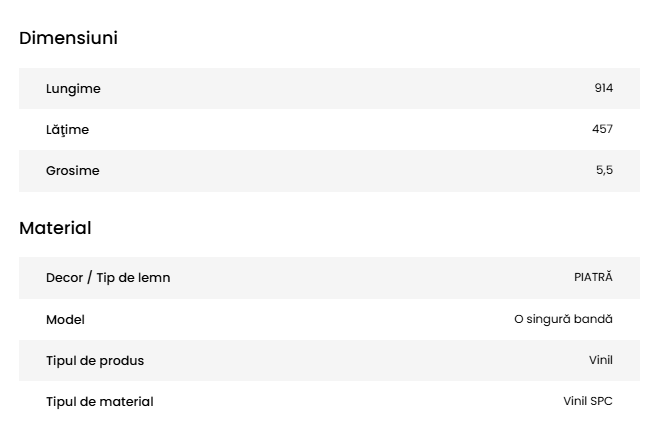The image size is (656, 448).
Task: Click the middle of the shaded Grosime row
Action: pos(329,171)
